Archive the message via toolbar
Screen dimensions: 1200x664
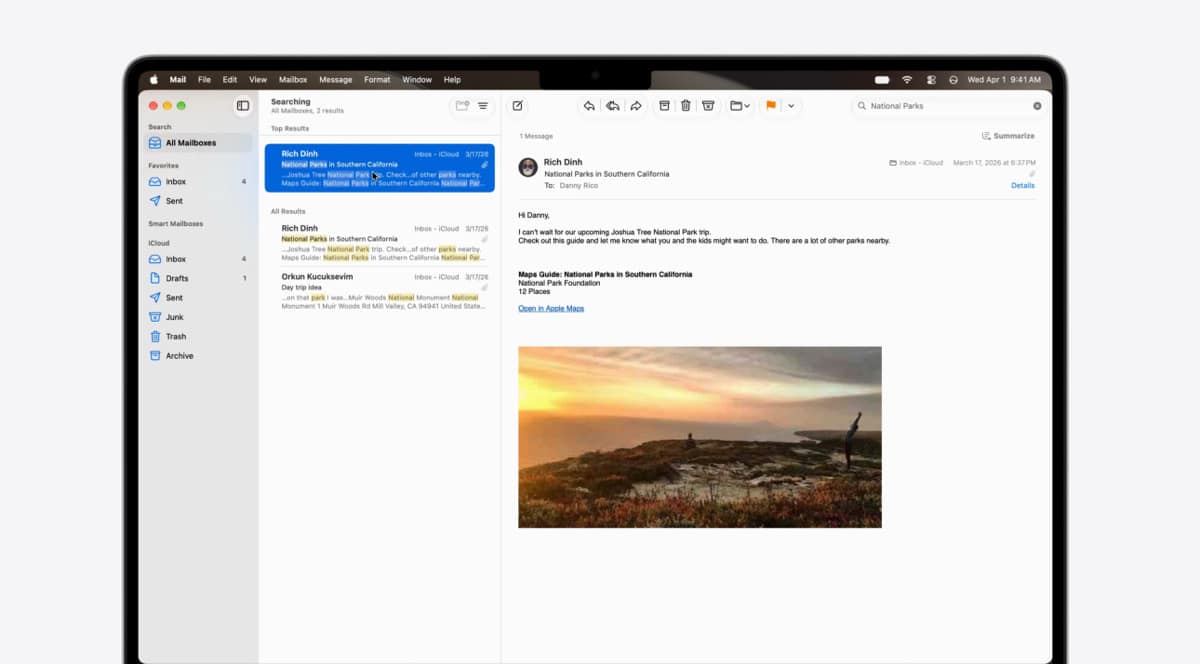664,106
